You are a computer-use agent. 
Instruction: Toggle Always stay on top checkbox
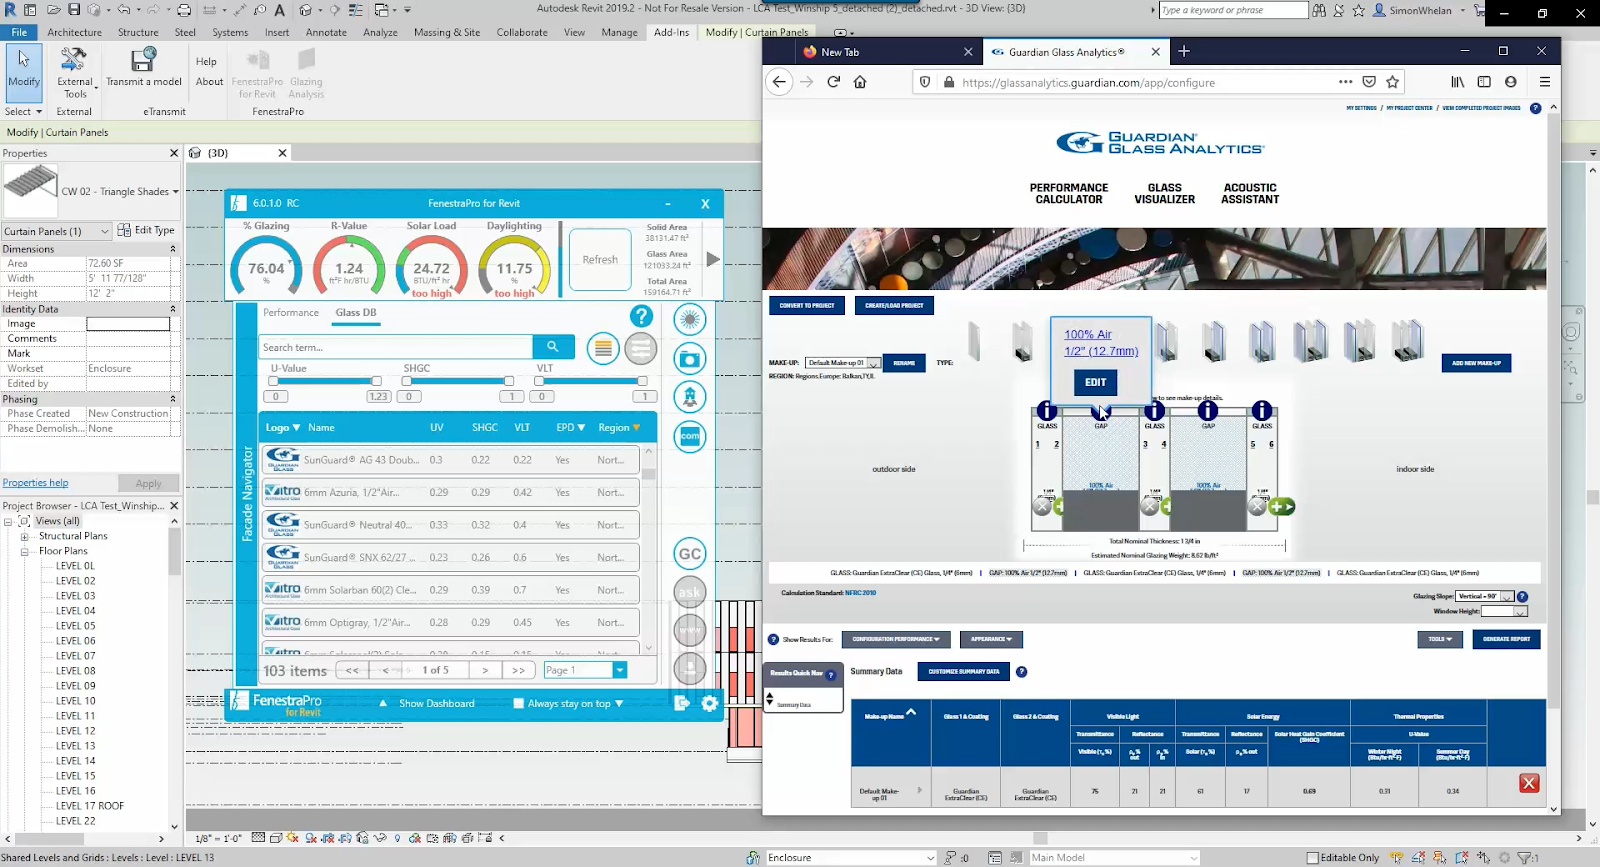coord(518,703)
